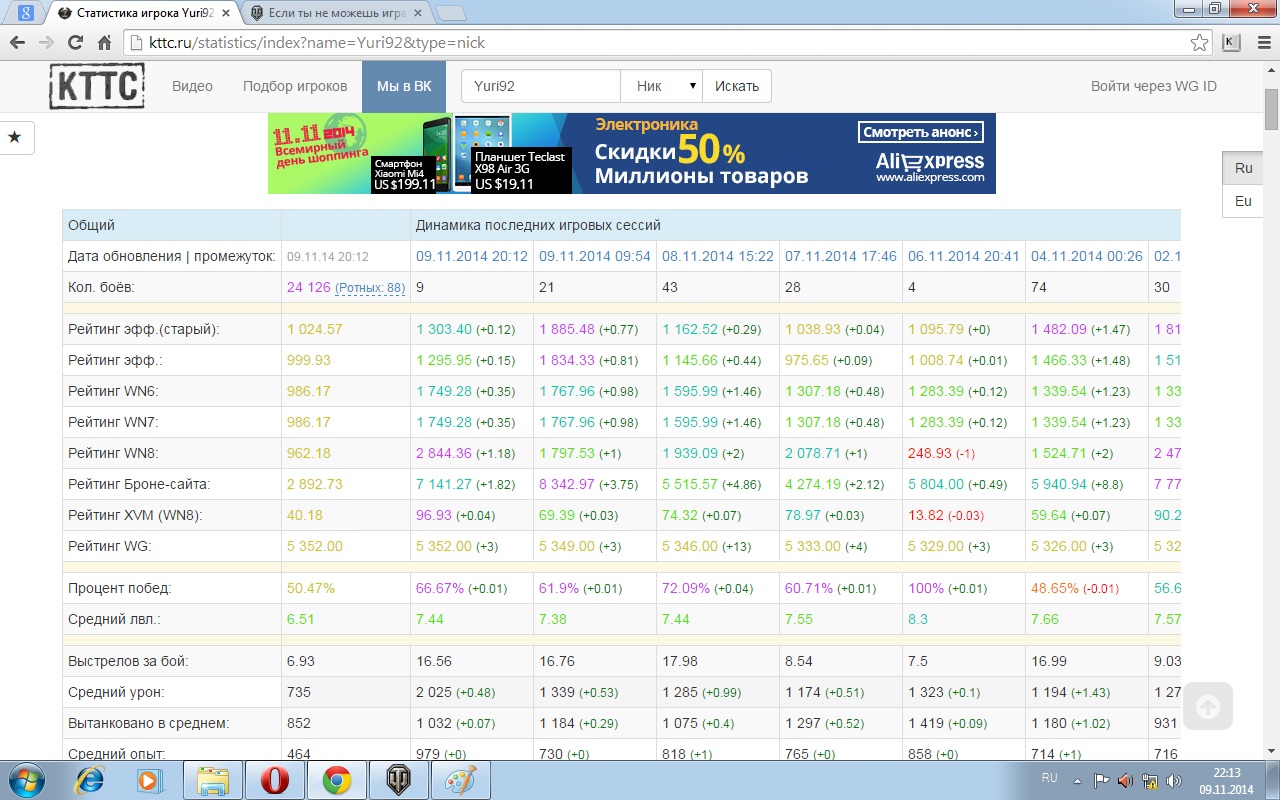Click the win percentage '50.47%'
The image size is (1280, 800).
tap(311, 588)
